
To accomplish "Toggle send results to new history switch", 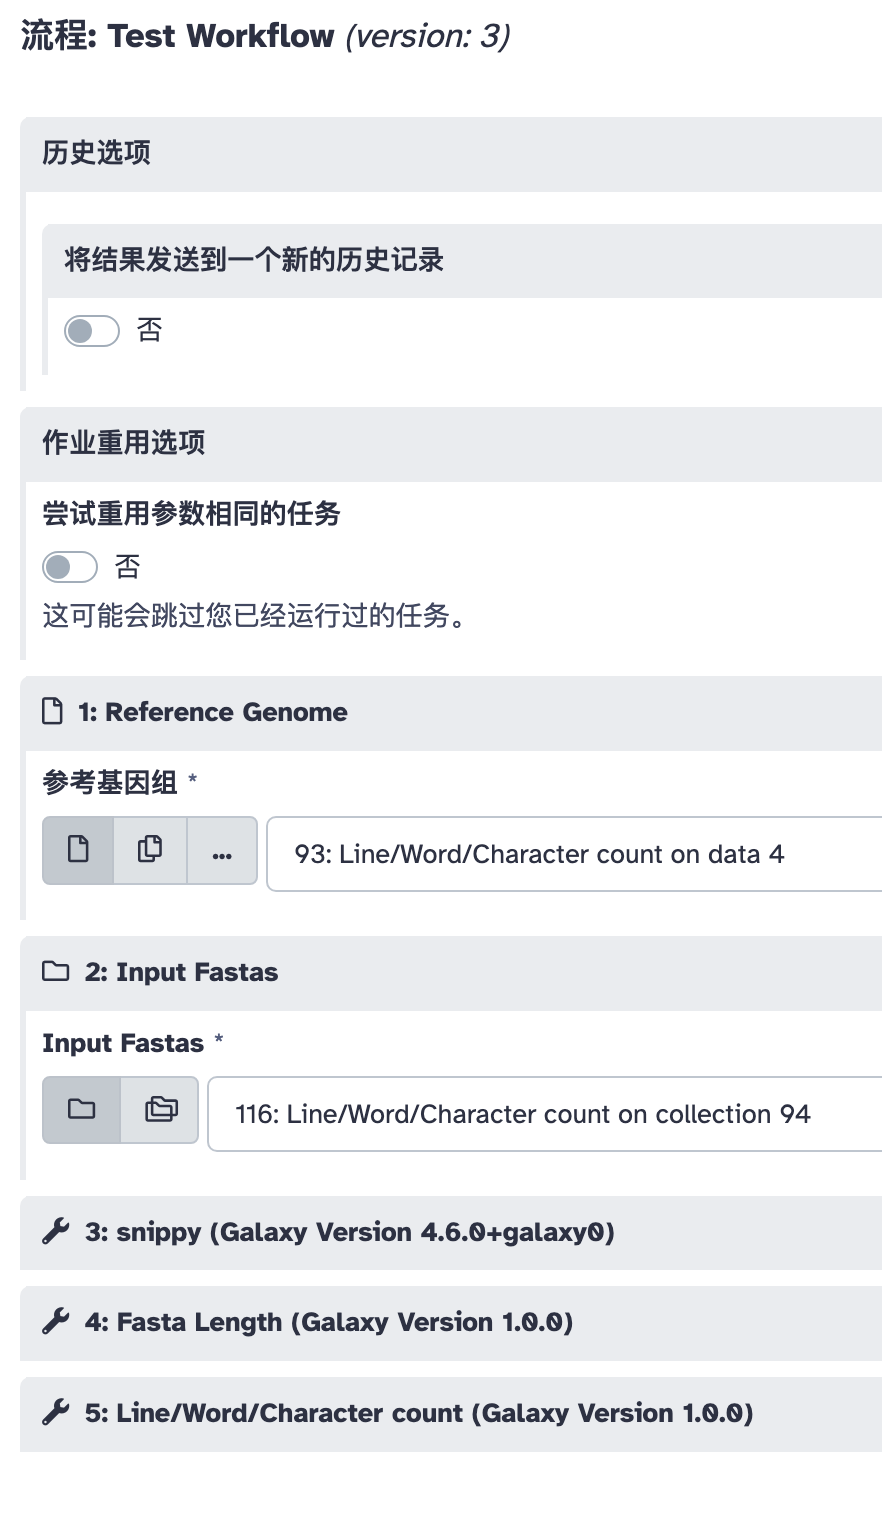I will click(92, 330).
